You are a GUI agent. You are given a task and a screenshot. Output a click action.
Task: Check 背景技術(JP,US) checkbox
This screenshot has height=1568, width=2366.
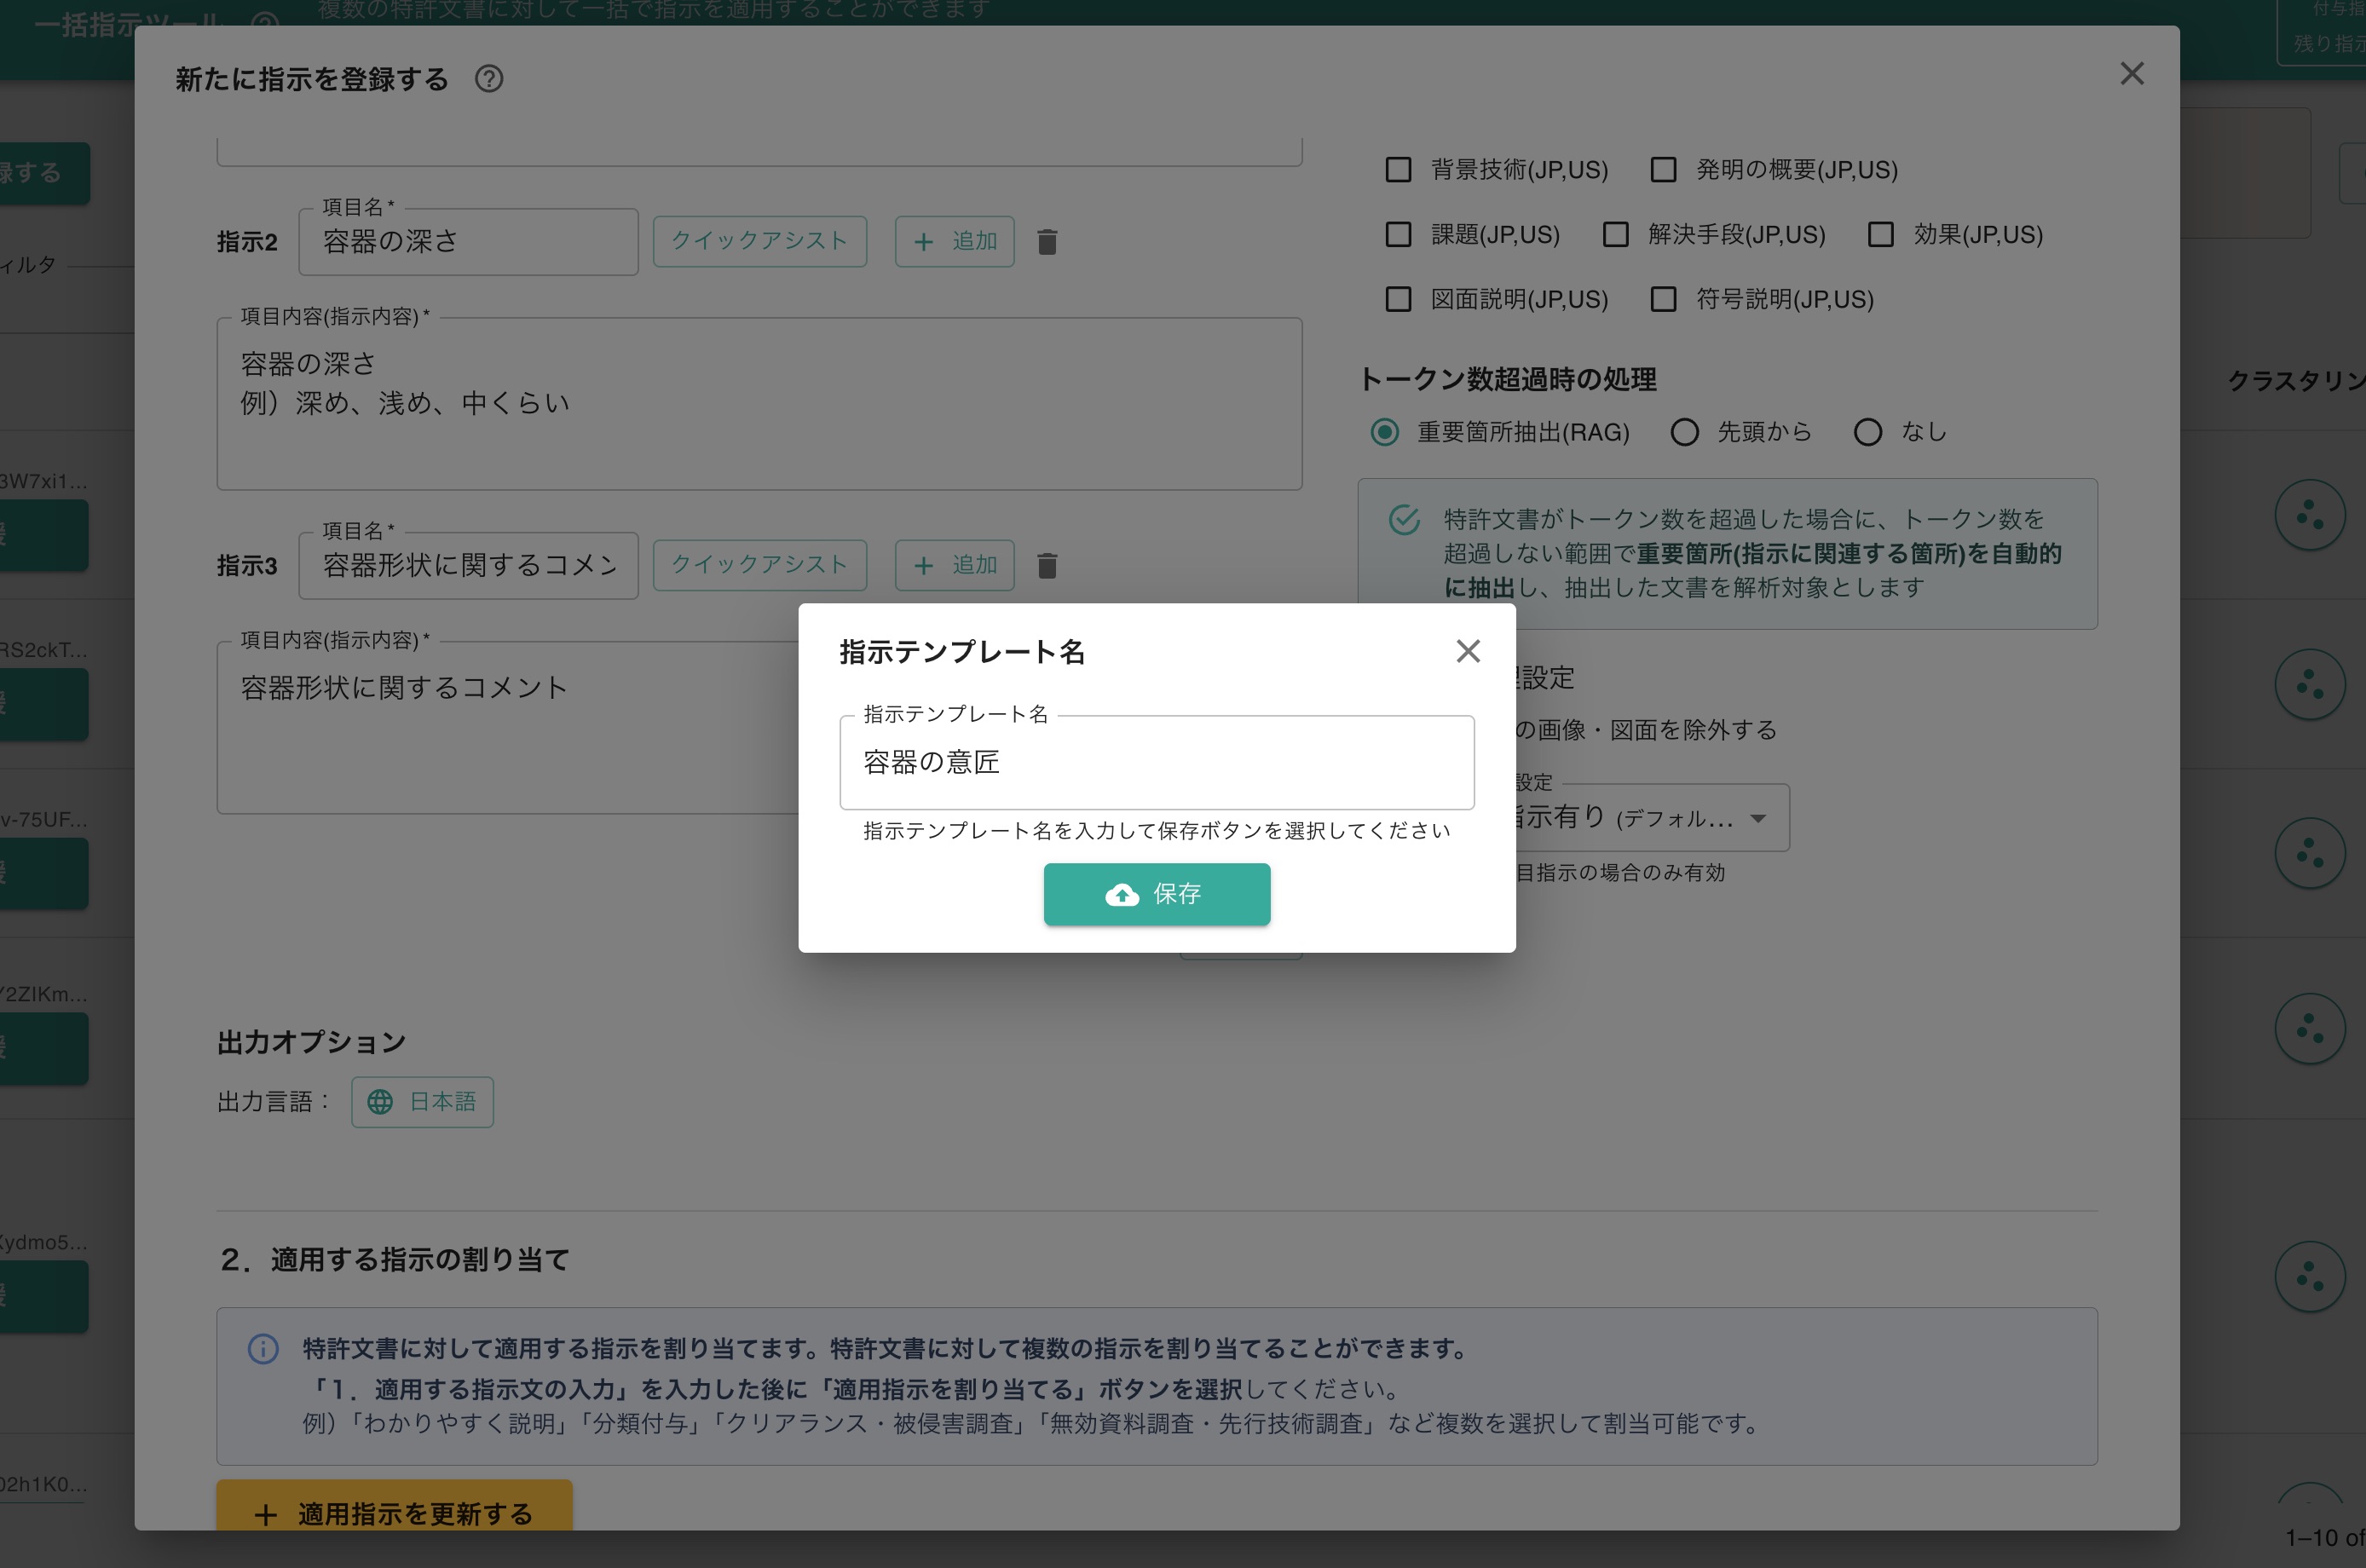tap(1398, 170)
